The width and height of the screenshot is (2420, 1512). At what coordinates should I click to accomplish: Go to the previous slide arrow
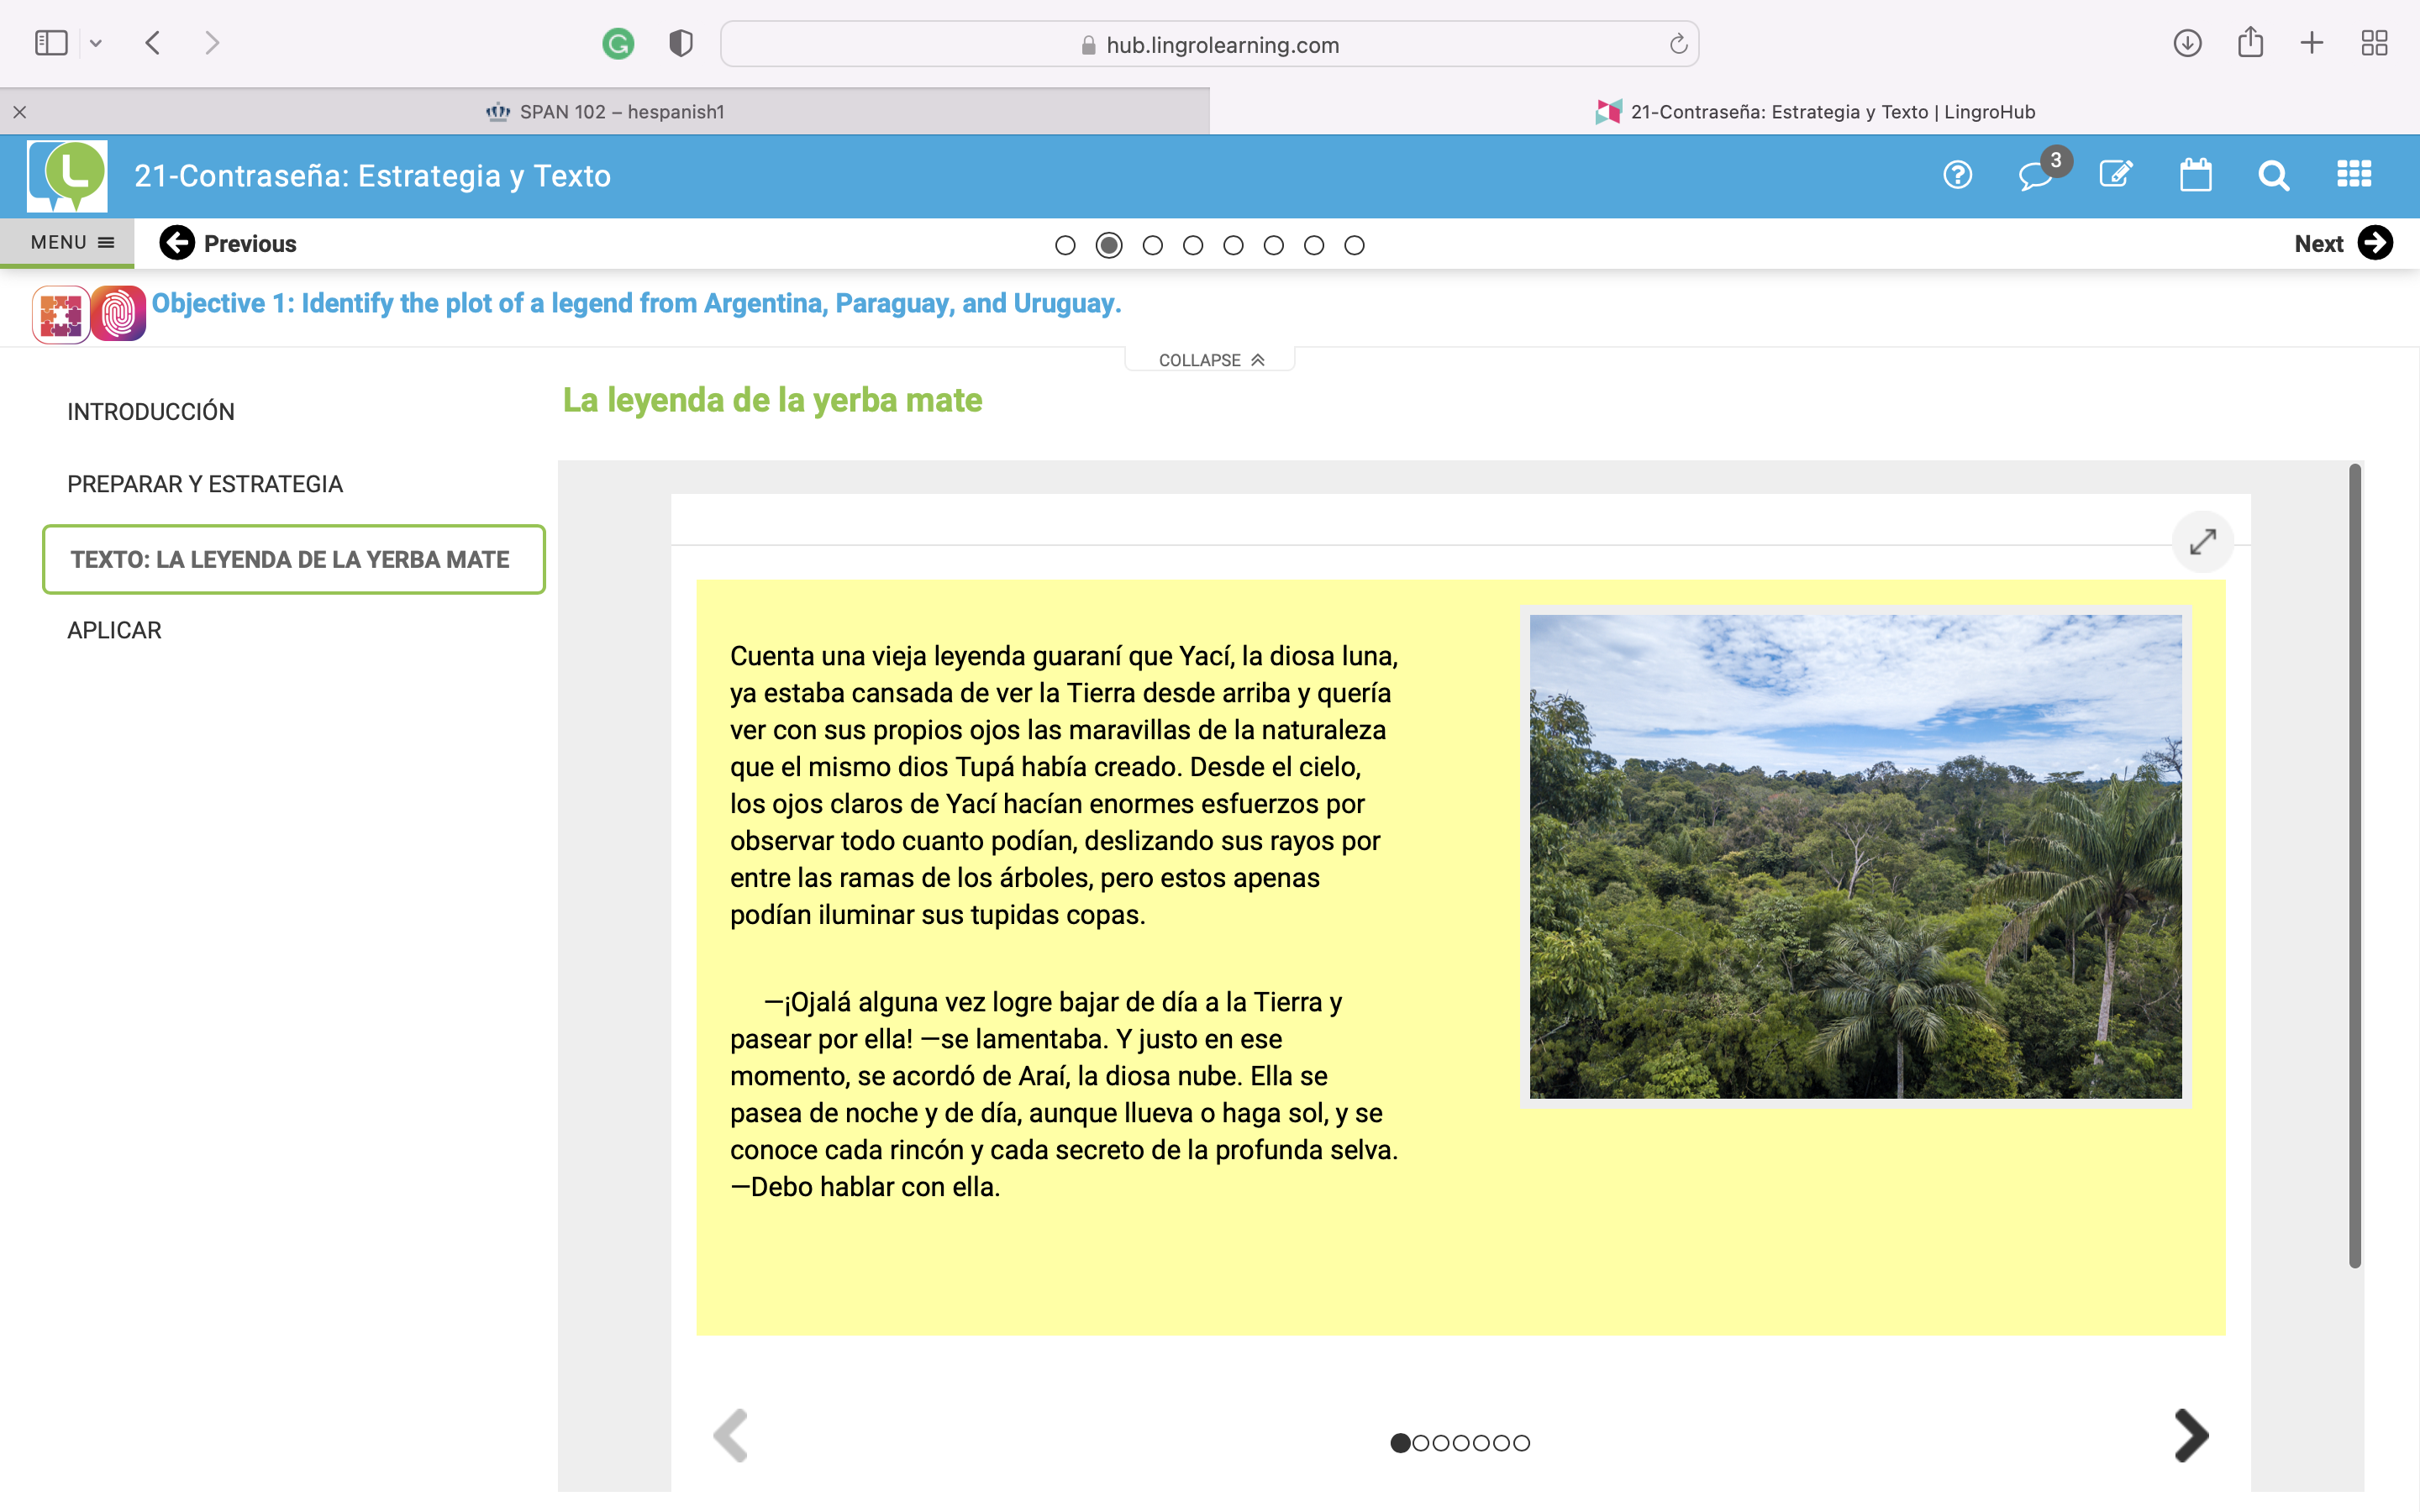pos(731,1436)
